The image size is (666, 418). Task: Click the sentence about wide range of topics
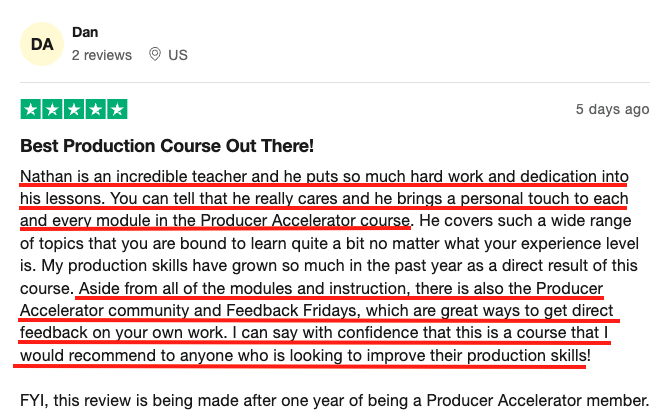click(329, 232)
